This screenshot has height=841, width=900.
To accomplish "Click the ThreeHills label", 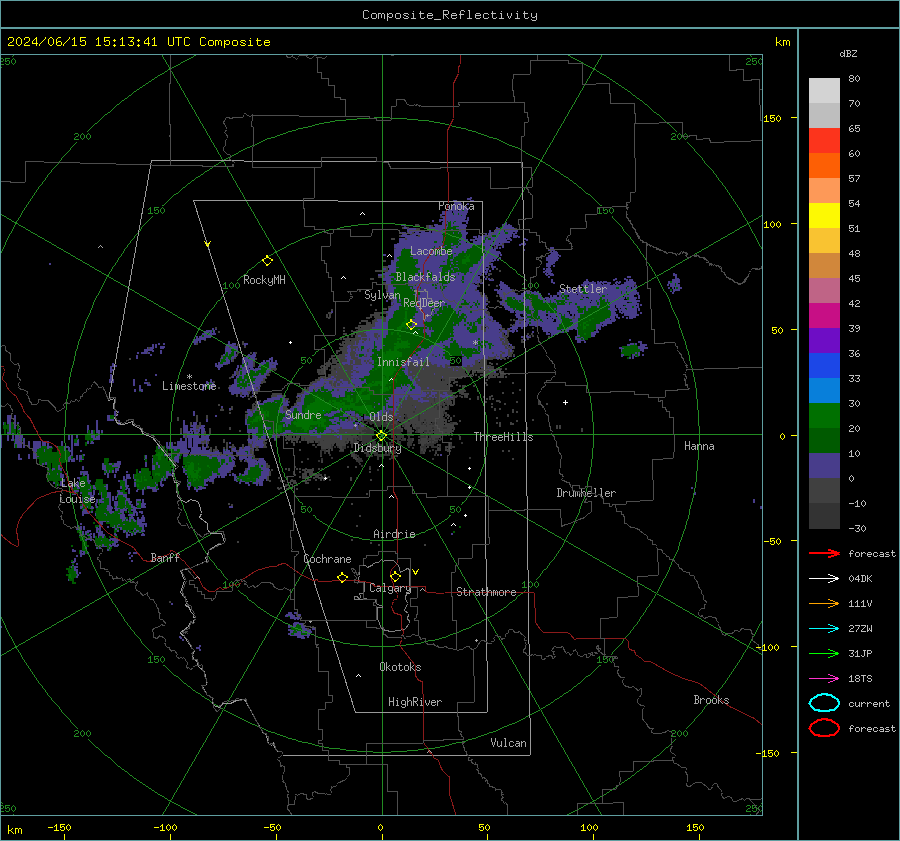I will click(x=503, y=437).
